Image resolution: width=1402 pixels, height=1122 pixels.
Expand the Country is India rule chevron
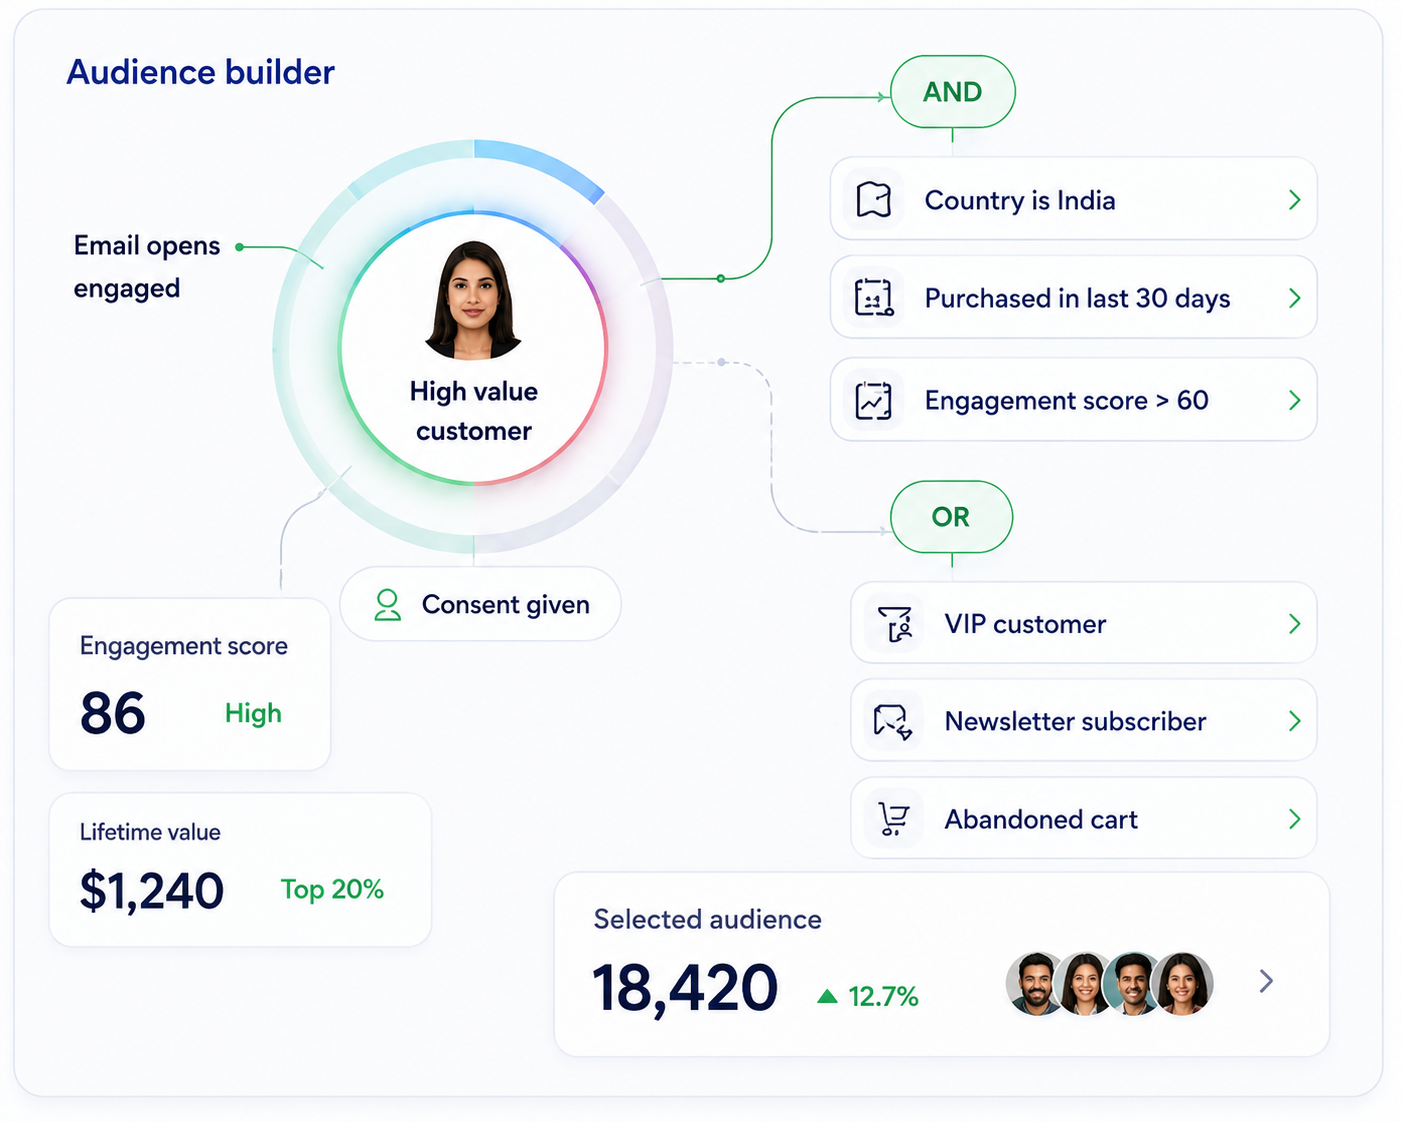(1294, 200)
